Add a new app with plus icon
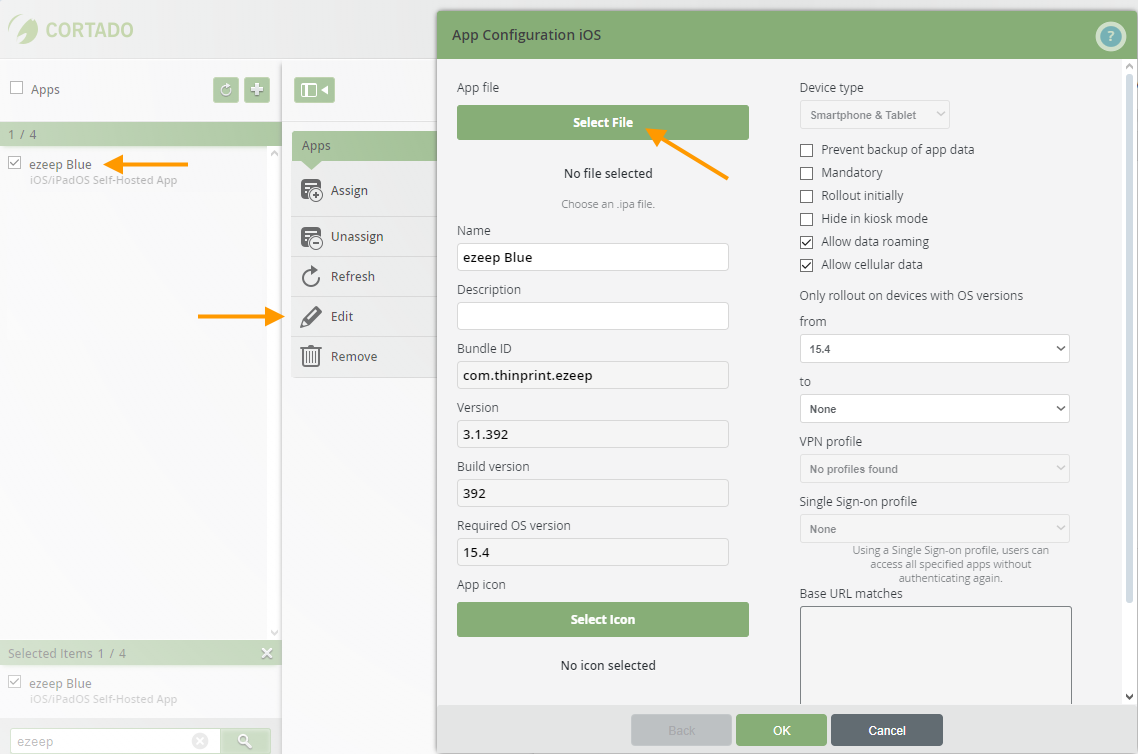The image size is (1138, 754). point(257,90)
